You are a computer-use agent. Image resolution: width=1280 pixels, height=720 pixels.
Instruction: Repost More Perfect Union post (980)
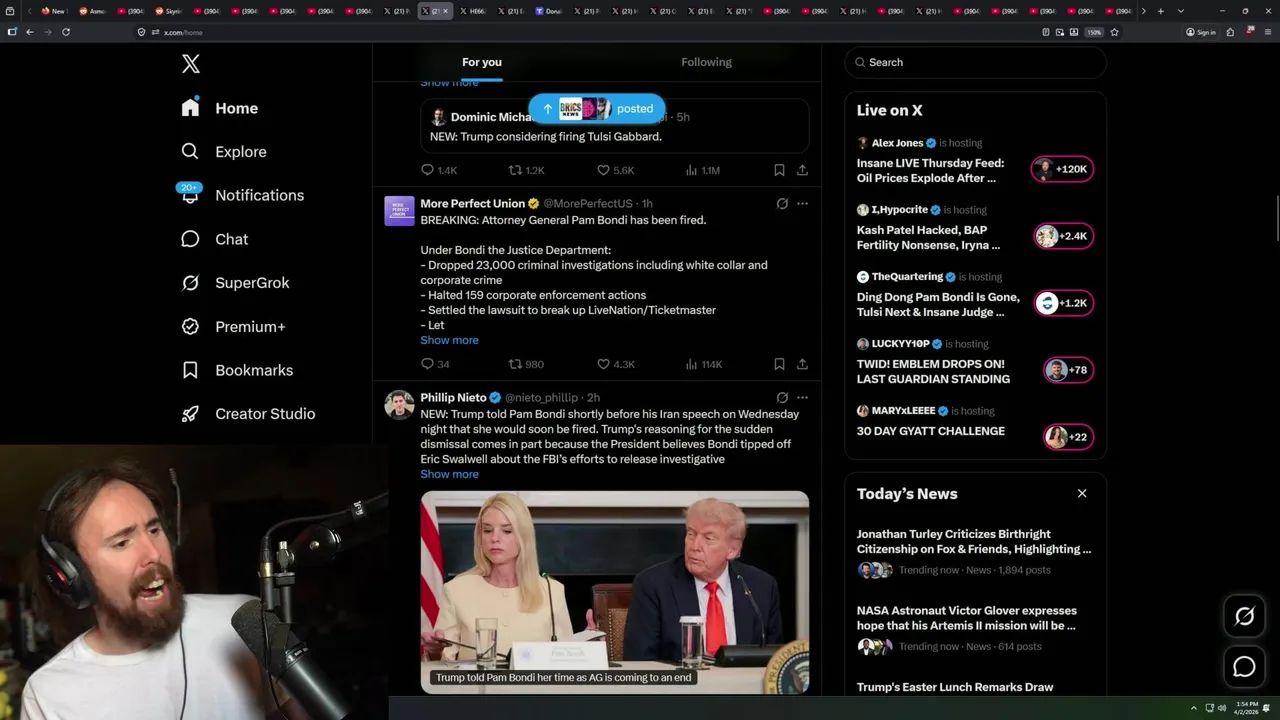pos(526,364)
